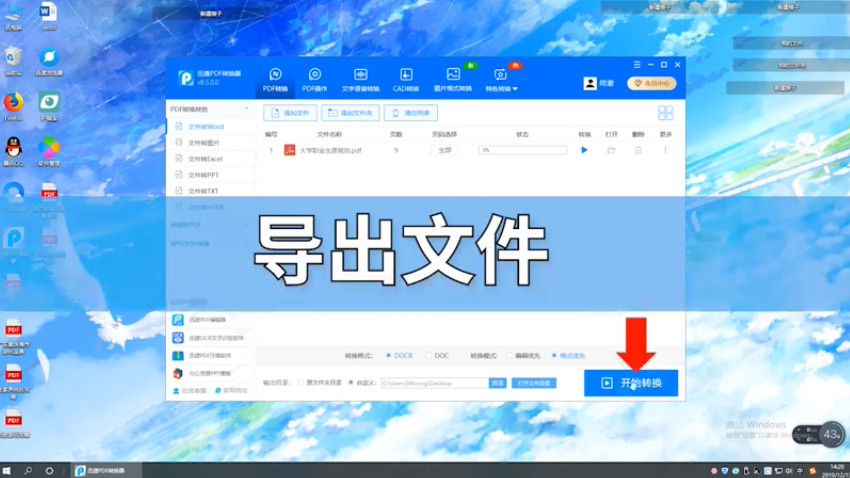The height and width of the screenshot is (478, 850).
Task: Open the VIP 会员中心 button
Action: [x=652, y=83]
